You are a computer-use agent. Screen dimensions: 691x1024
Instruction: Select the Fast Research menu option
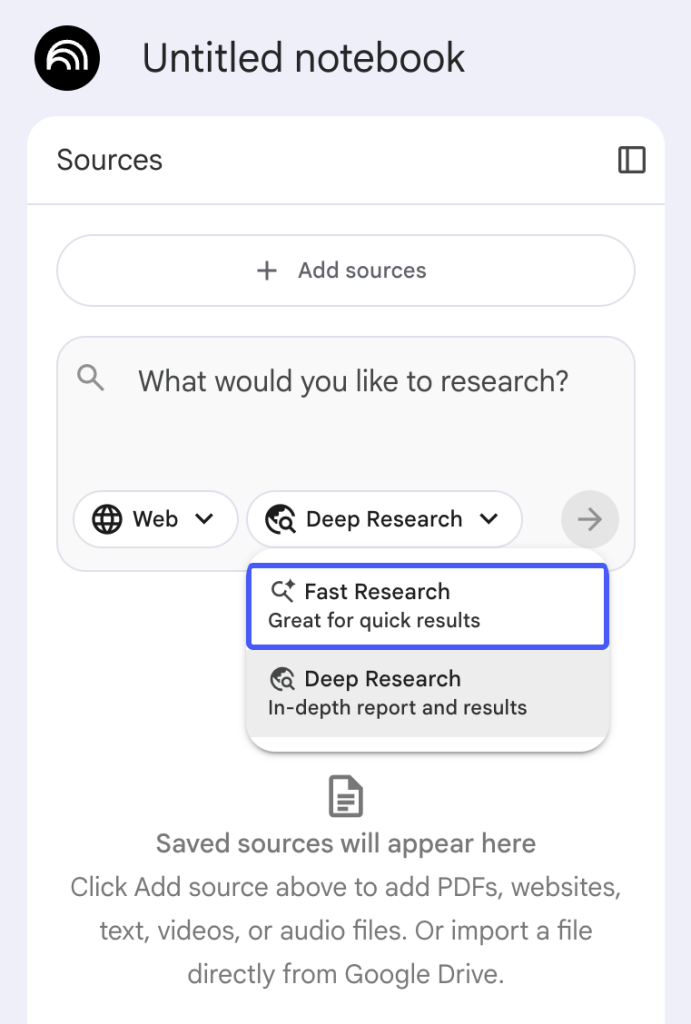pyautogui.click(x=427, y=606)
